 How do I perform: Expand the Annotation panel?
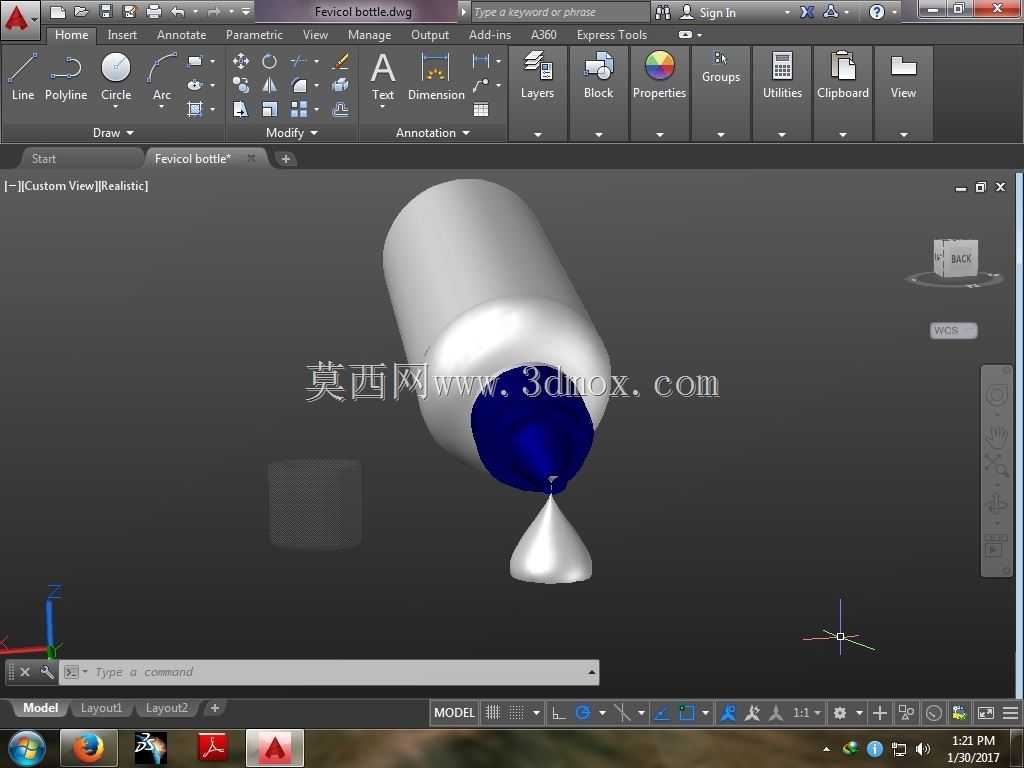(432, 133)
